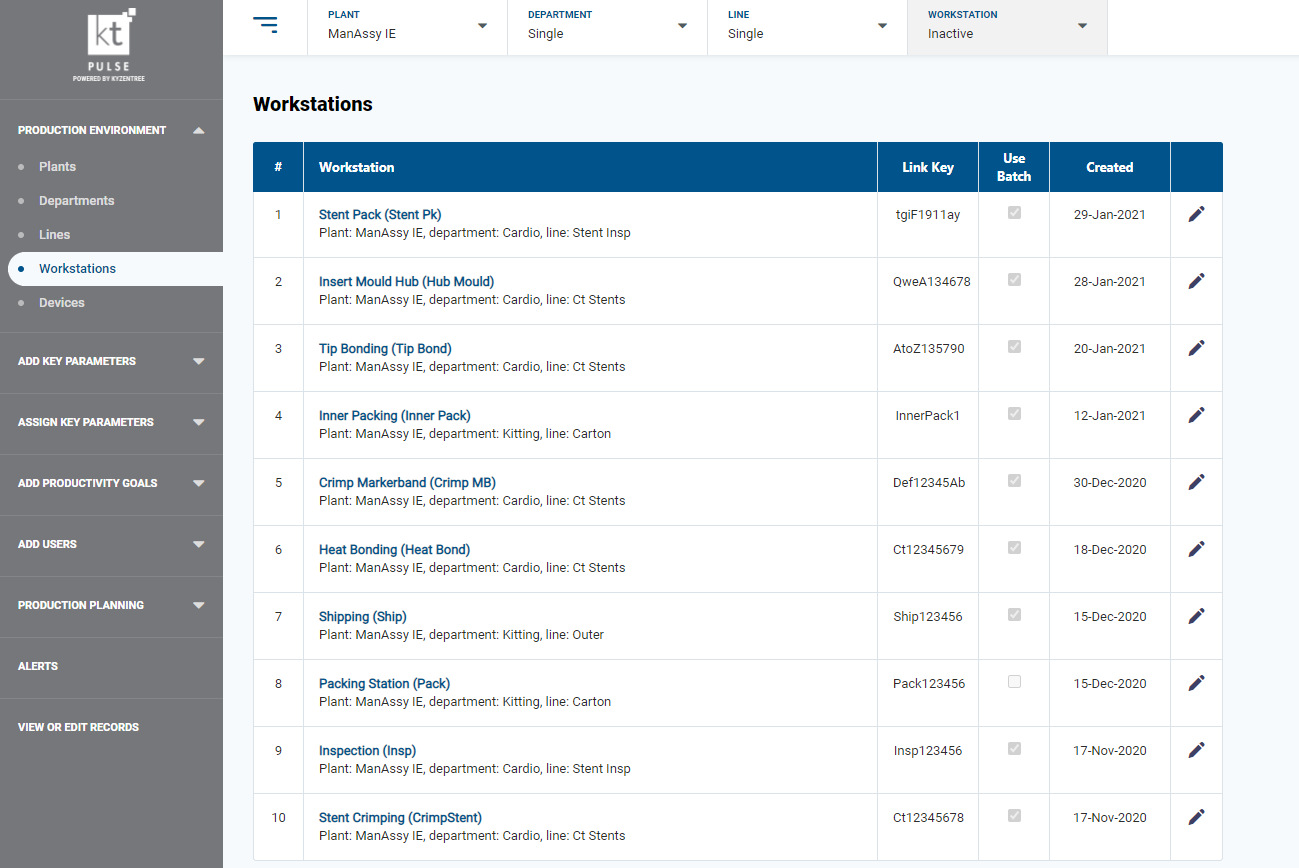Open the Department dropdown

[607, 27]
